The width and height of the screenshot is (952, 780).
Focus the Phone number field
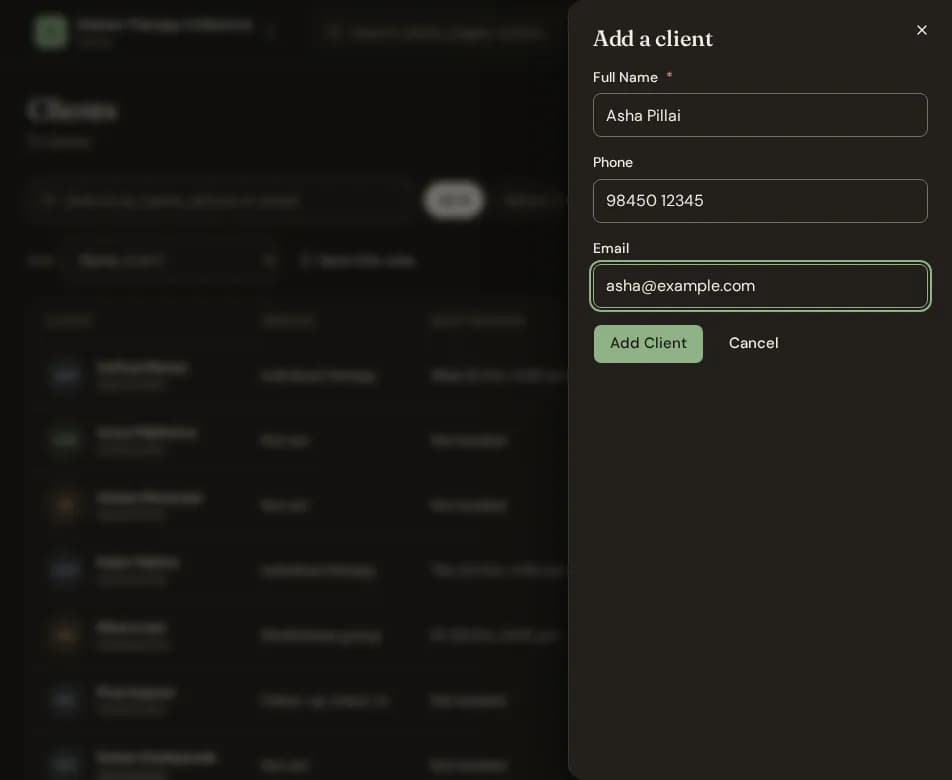click(x=760, y=201)
